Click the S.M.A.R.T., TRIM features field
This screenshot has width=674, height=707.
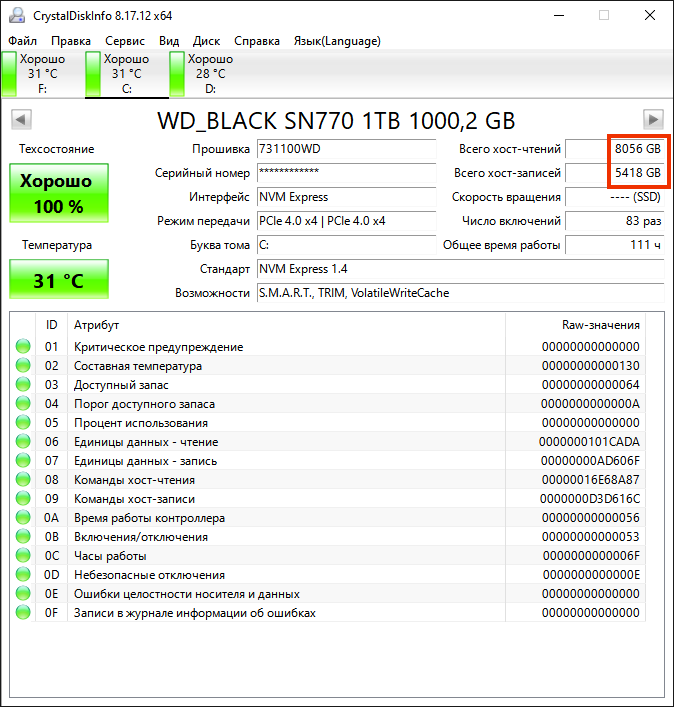coord(460,293)
